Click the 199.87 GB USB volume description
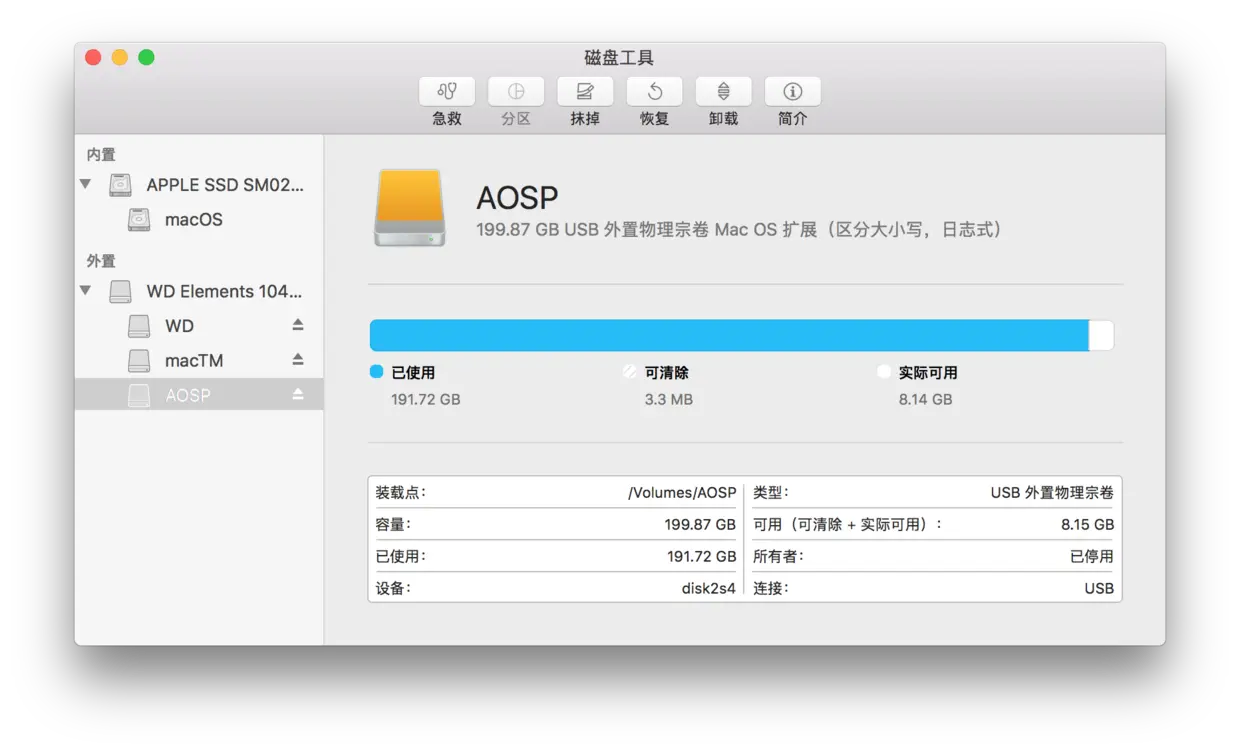The width and height of the screenshot is (1240, 752). (x=739, y=230)
